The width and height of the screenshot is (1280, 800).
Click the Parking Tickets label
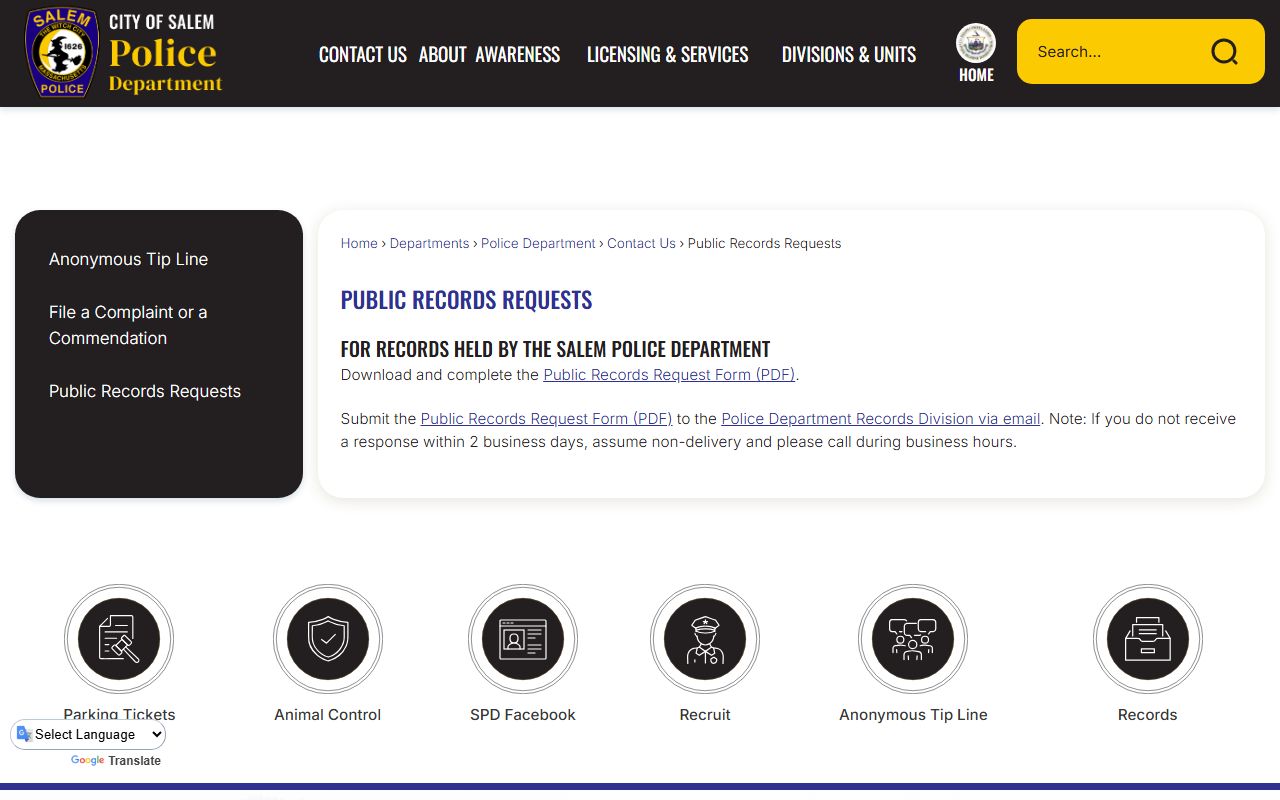click(x=119, y=715)
